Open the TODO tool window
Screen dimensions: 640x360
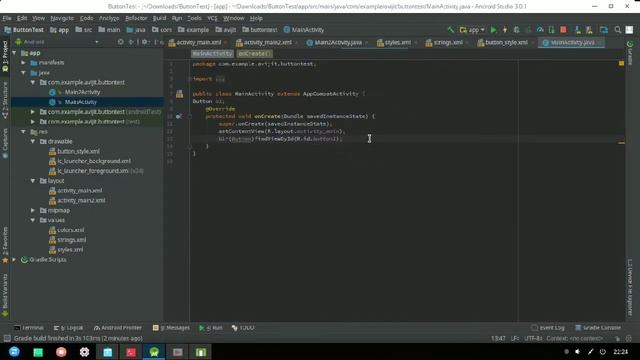click(x=243, y=328)
